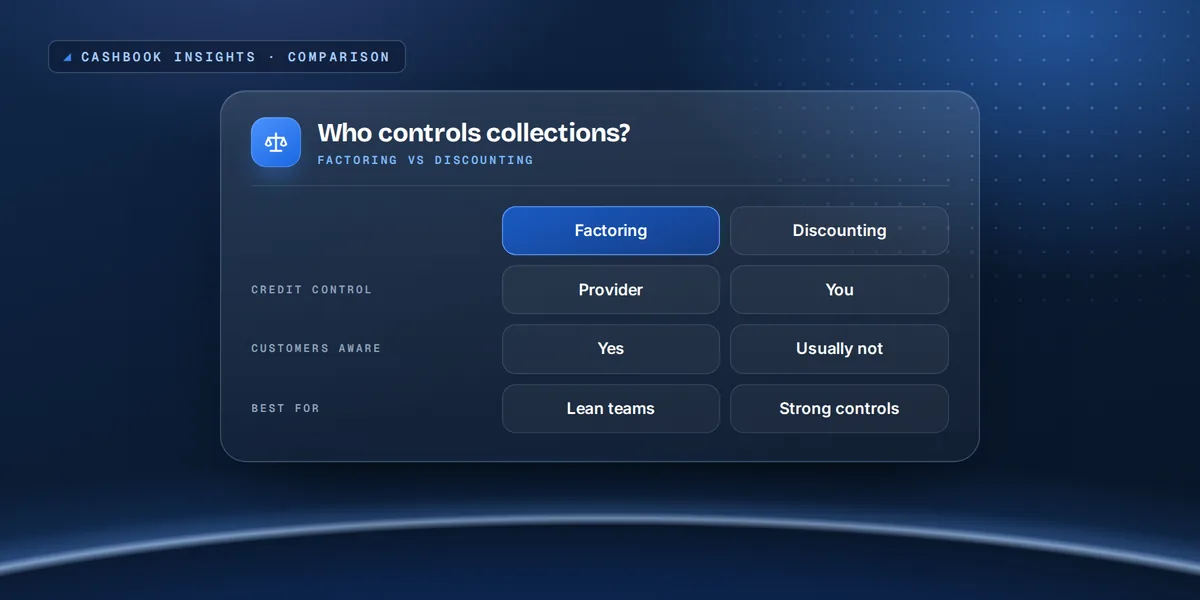The height and width of the screenshot is (600, 1200).
Task: Select the Factoring column header
Action: click(x=611, y=231)
